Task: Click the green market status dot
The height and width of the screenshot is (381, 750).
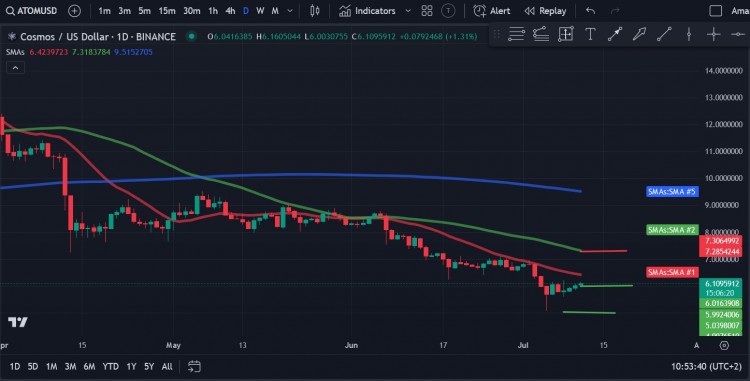Action: [x=191, y=36]
